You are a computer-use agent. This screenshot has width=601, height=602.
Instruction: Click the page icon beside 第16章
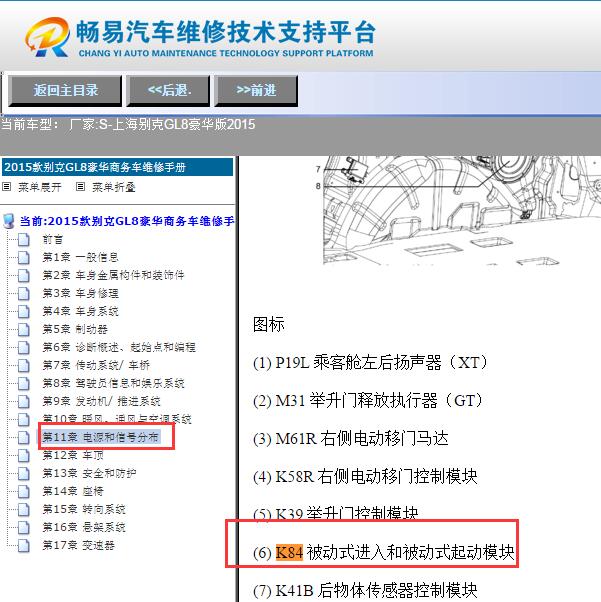pyautogui.click(x=24, y=527)
